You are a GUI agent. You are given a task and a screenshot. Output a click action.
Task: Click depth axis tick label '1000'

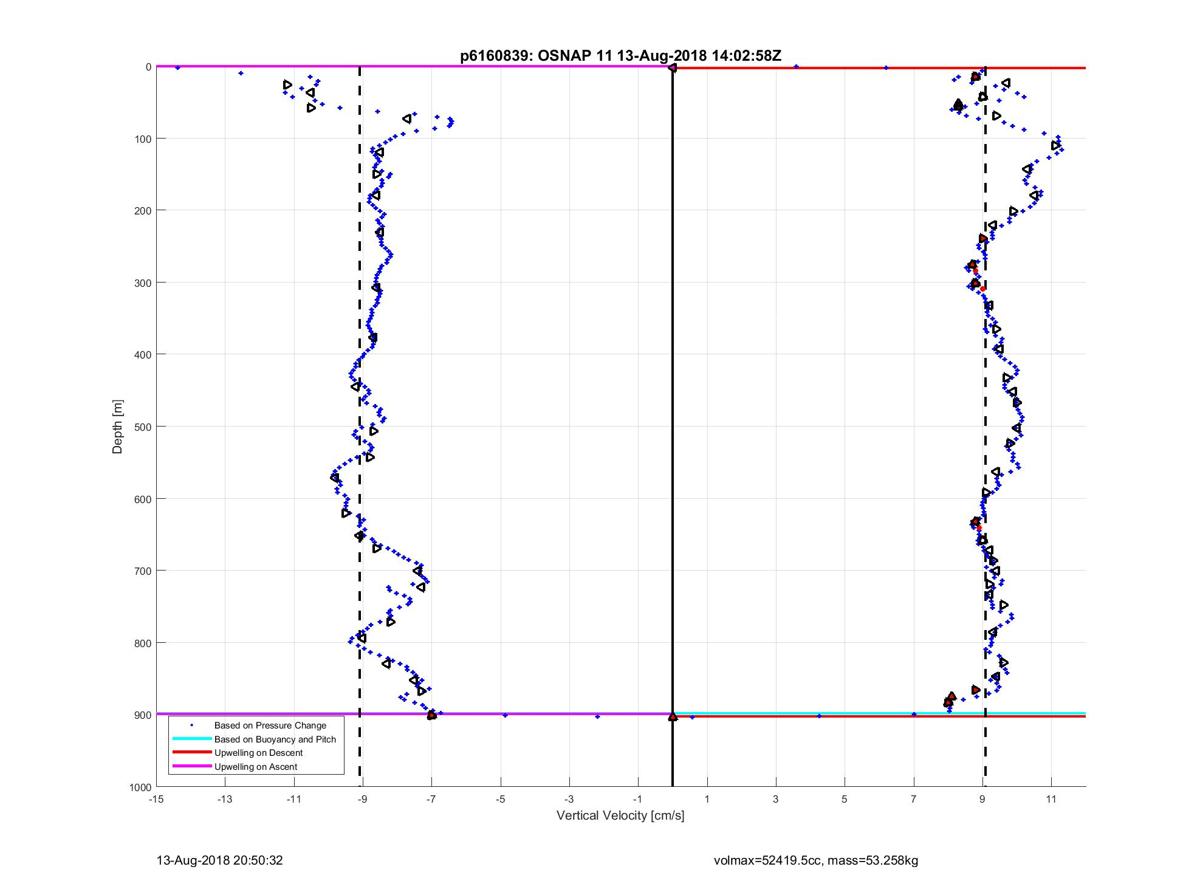(x=138, y=786)
